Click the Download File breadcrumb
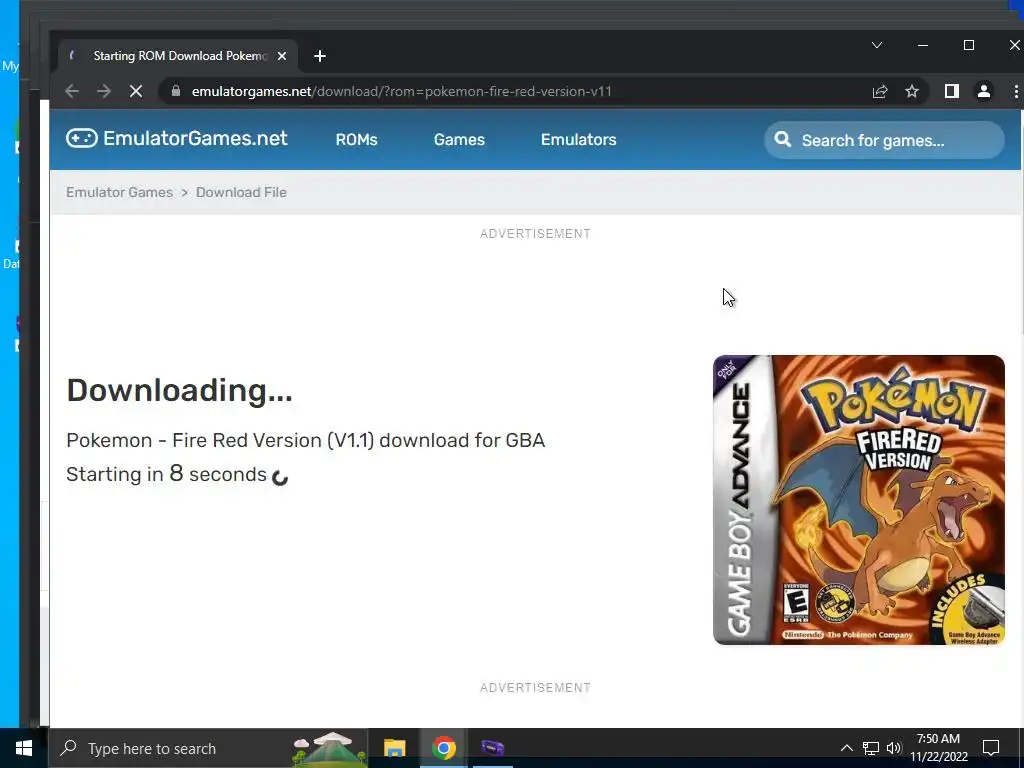 (x=241, y=193)
